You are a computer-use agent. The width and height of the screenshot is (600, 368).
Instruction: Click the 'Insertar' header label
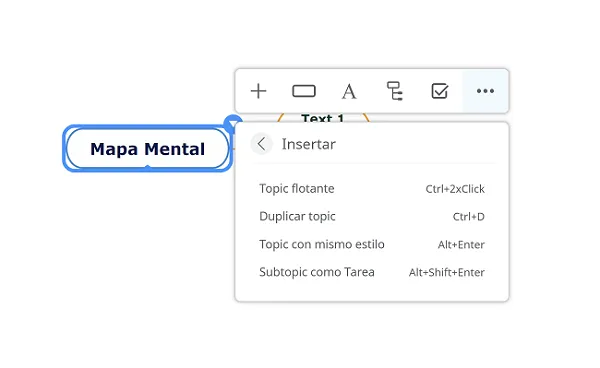click(308, 144)
